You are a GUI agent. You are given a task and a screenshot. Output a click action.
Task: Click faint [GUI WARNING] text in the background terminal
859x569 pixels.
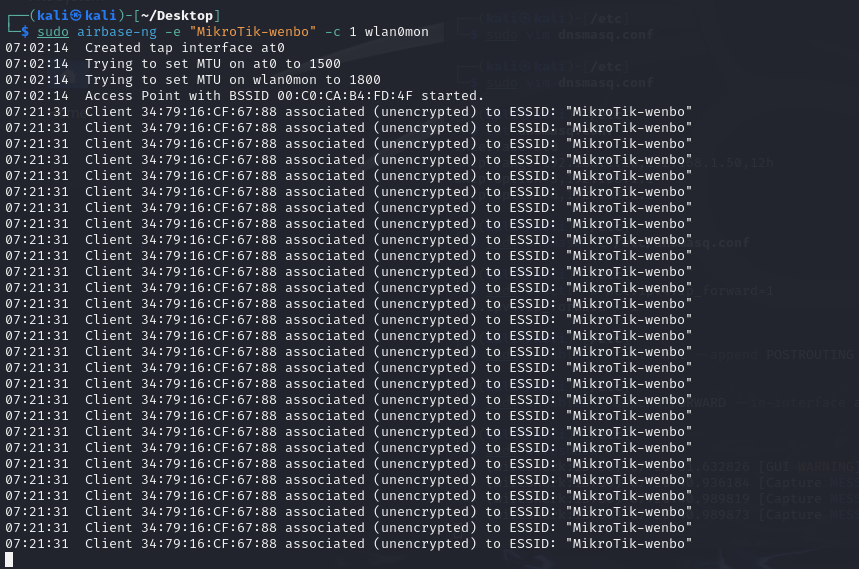(x=809, y=467)
